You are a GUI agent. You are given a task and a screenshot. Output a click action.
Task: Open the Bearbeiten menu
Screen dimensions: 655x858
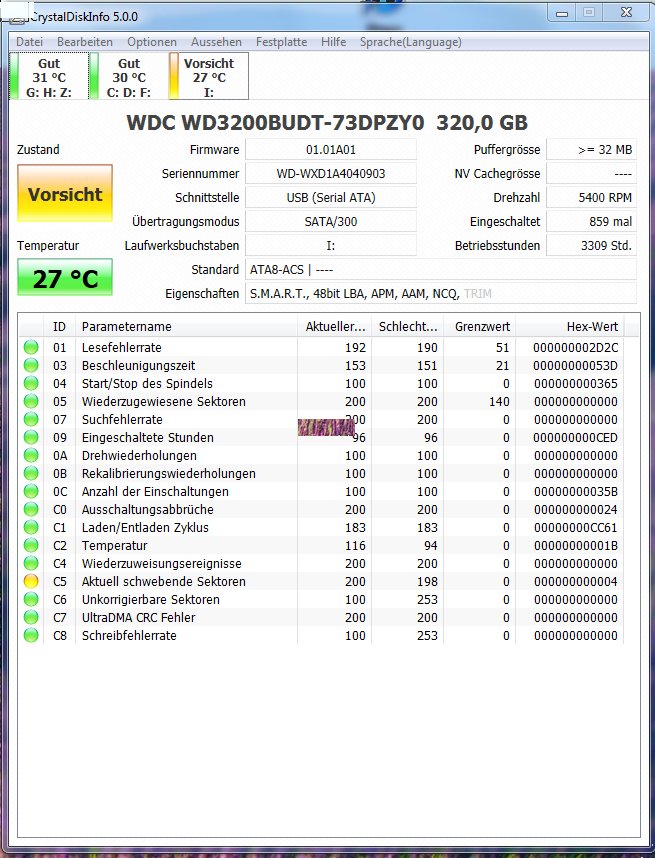pos(85,42)
